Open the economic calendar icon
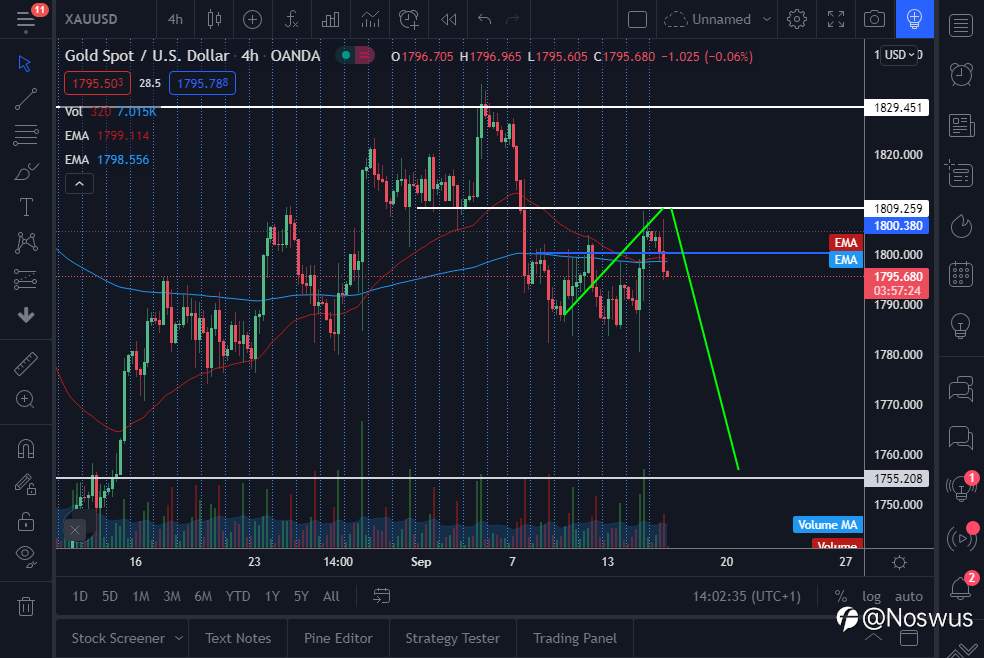This screenshot has width=984, height=658. click(x=961, y=275)
